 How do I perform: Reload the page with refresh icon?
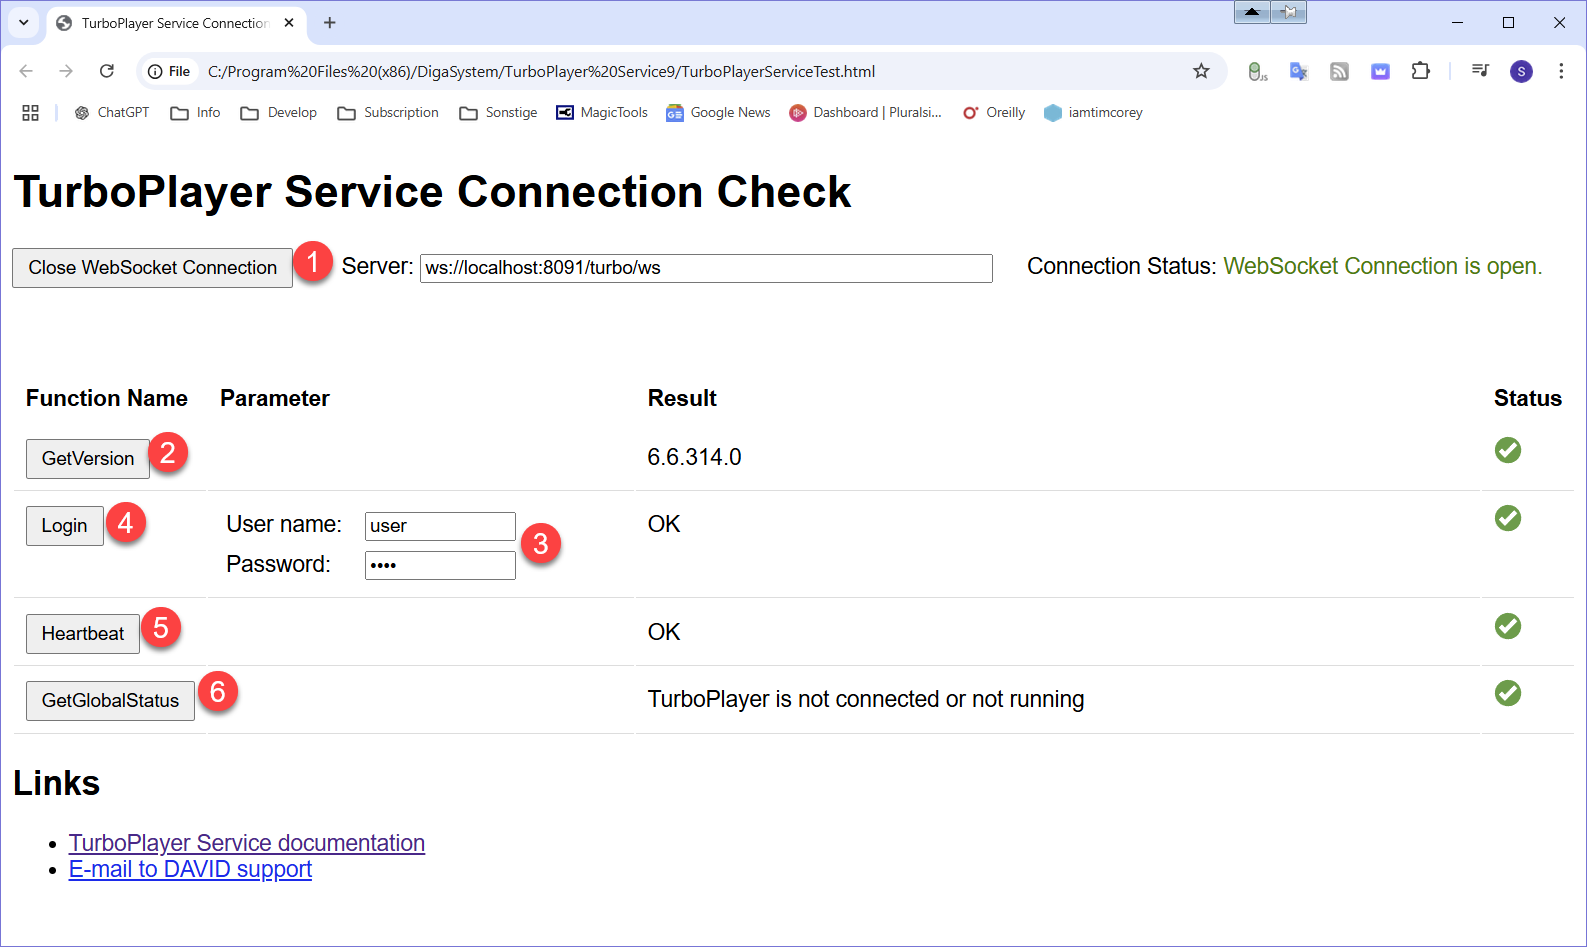pos(107,71)
